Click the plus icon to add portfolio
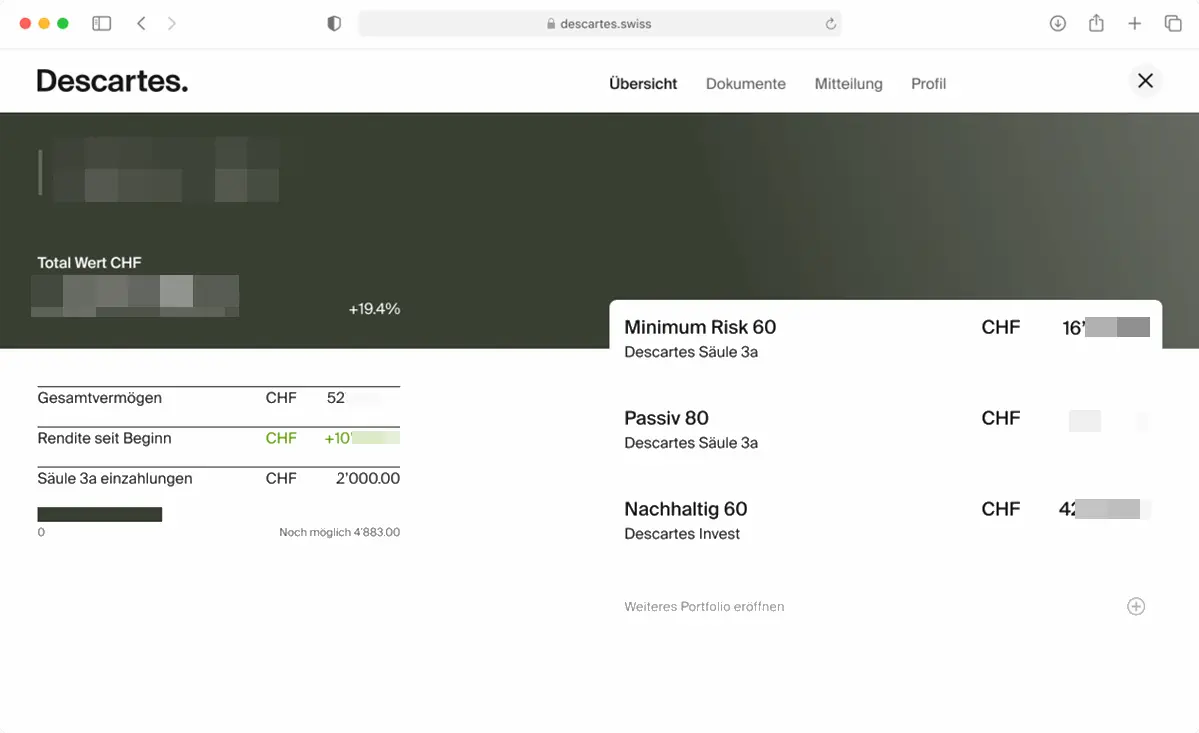The height and width of the screenshot is (733, 1199). point(1135,606)
